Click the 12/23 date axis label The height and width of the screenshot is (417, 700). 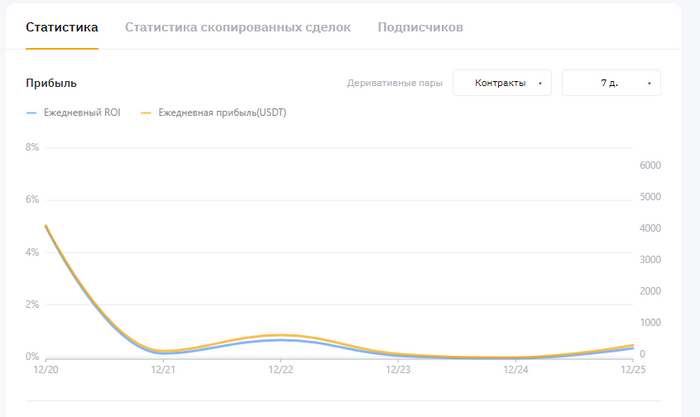[398, 369]
